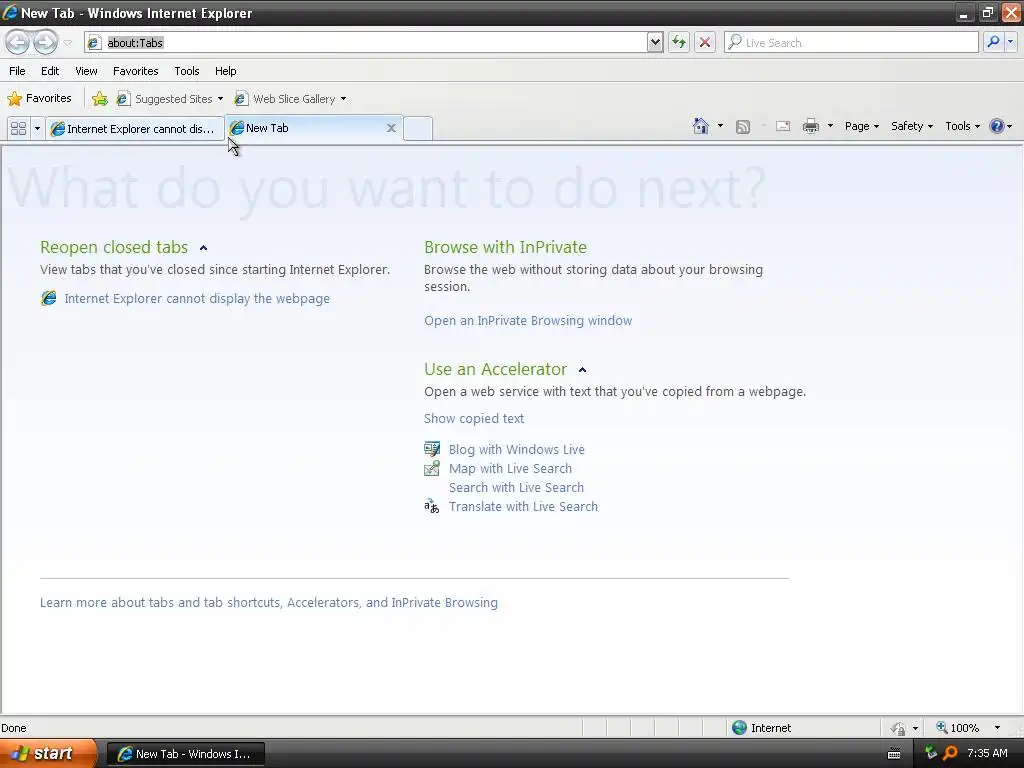1024x768 pixels.
Task: Open the File menu
Action: (x=18, y=71)
